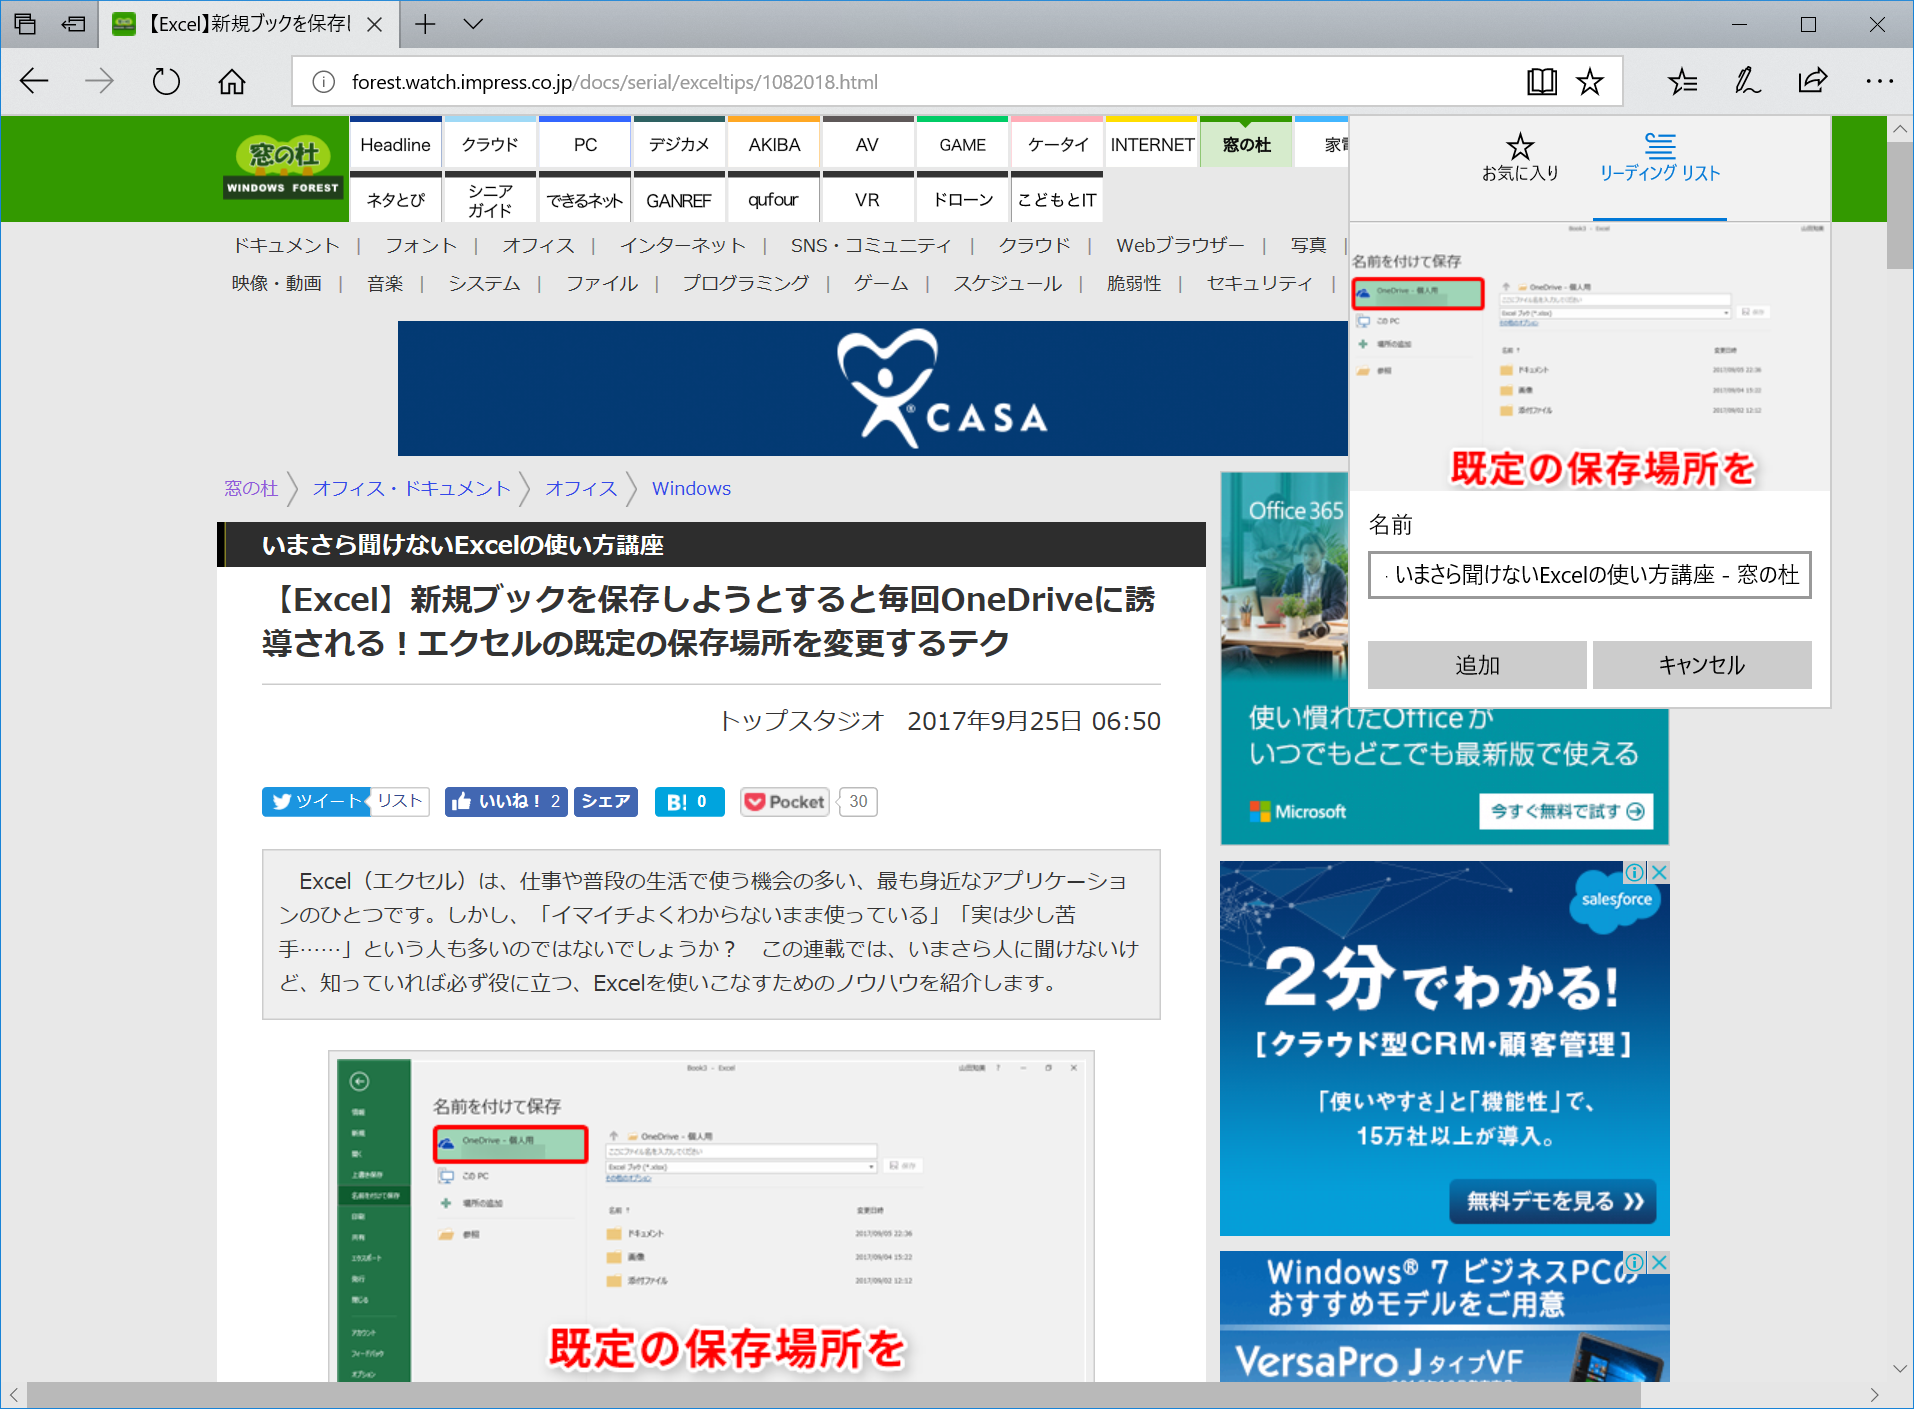Open the tab preview chevron

click(473, 24)
